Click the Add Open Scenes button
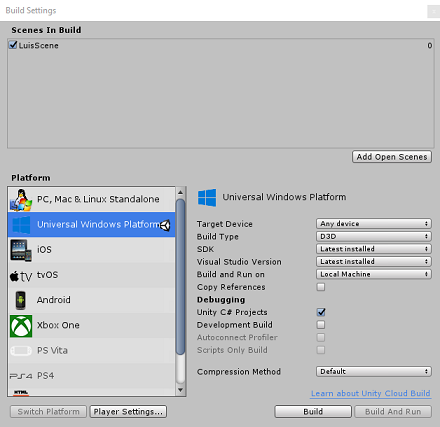Viewport: 440px width, 427px height. click(392, 157)
